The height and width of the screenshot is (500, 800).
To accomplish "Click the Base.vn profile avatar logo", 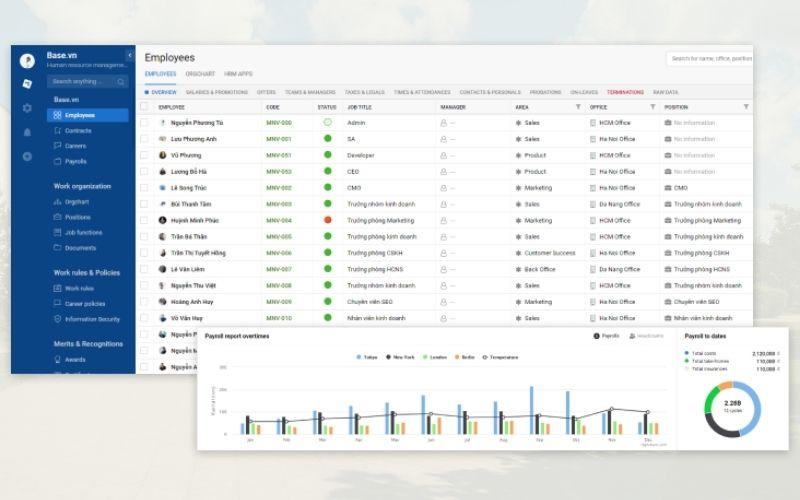I will click(27, 61).
